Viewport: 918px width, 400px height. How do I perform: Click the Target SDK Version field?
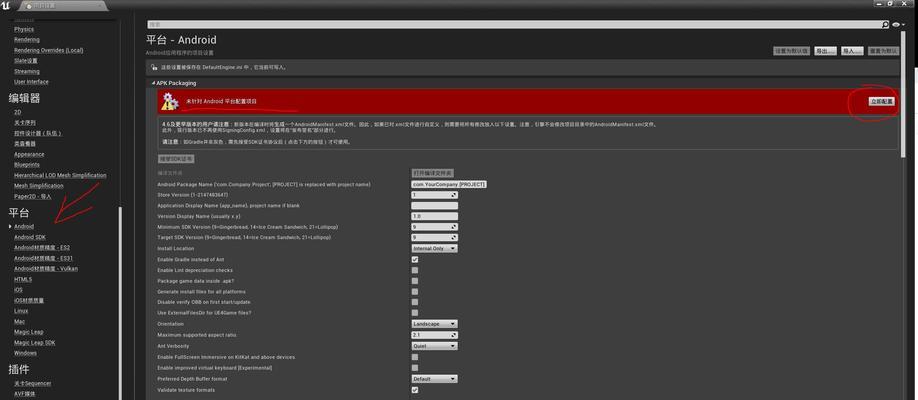(x=434, y=238)
